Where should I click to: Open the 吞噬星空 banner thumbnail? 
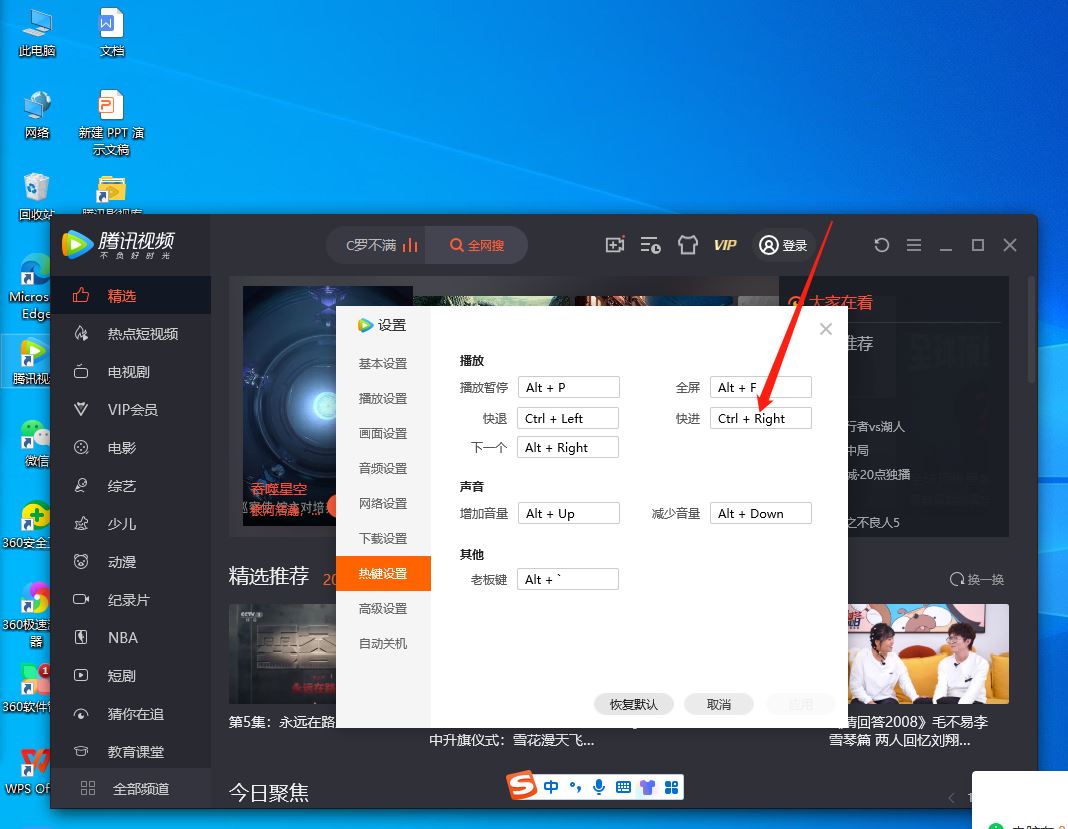(290, 405)
